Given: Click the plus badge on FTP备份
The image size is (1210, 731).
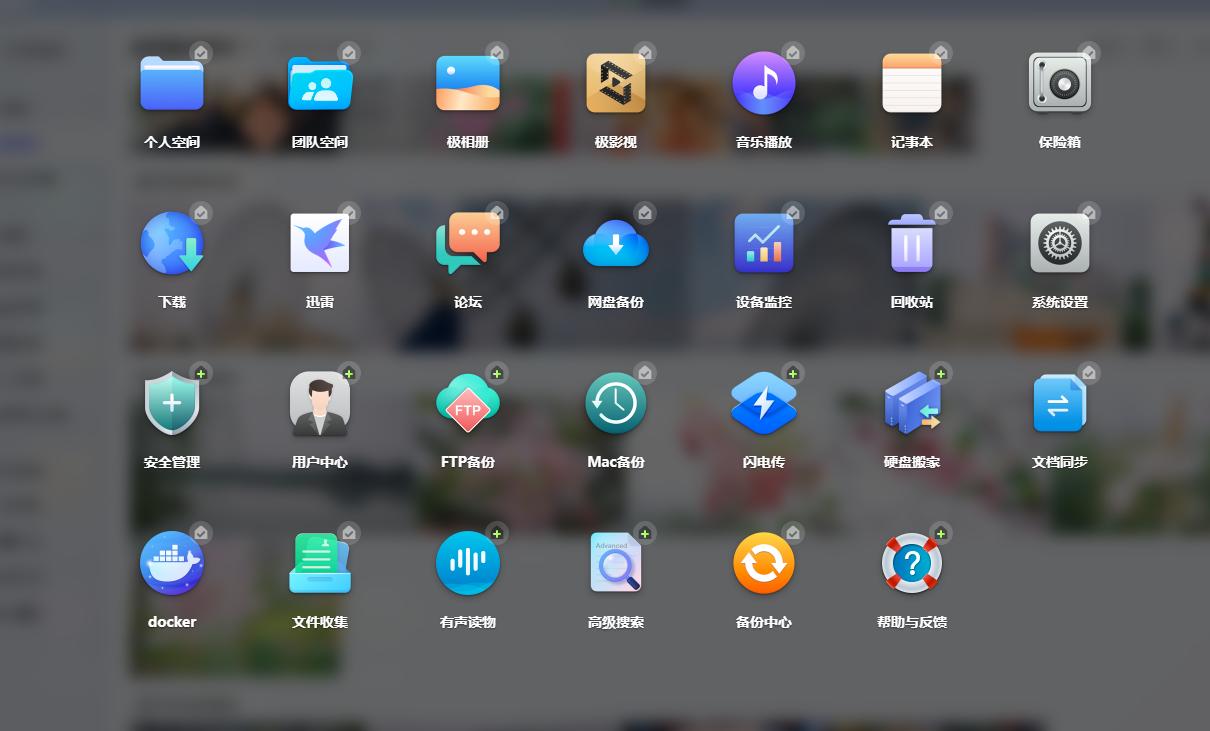Looking at the screenshot, I should (497, 373).
